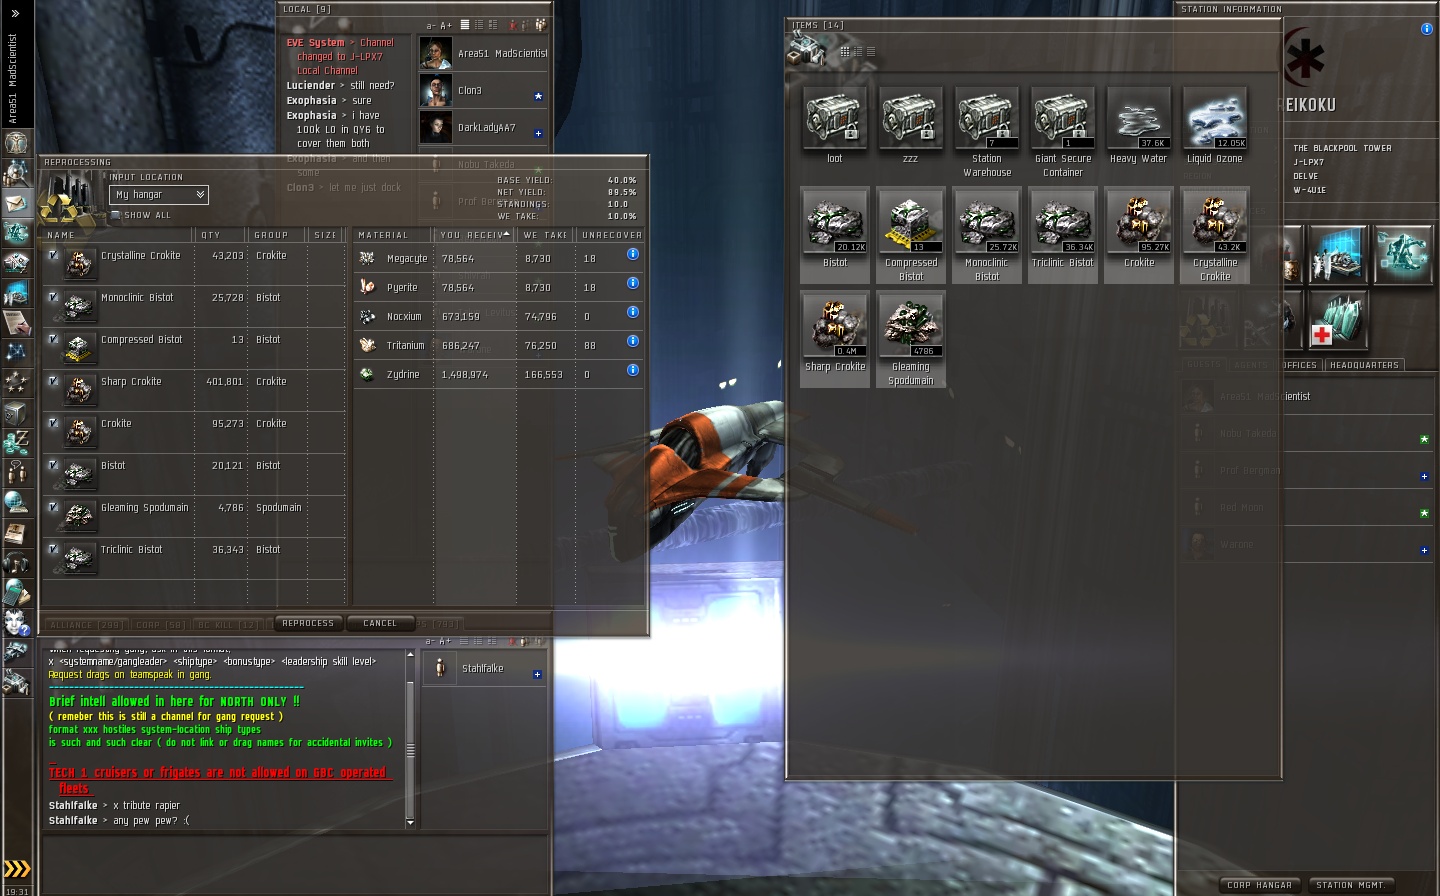Switch the Items window to plain list view

[x=871, y=51]
